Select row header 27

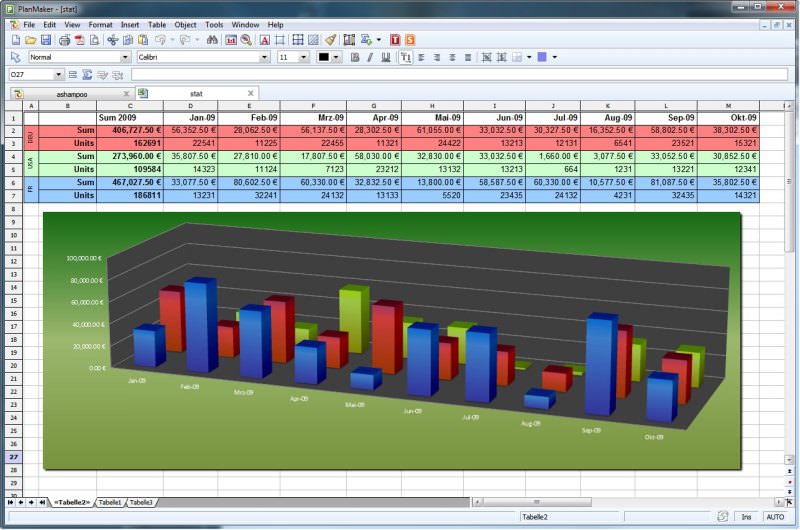pyautogui.click(x=14, y=457)
